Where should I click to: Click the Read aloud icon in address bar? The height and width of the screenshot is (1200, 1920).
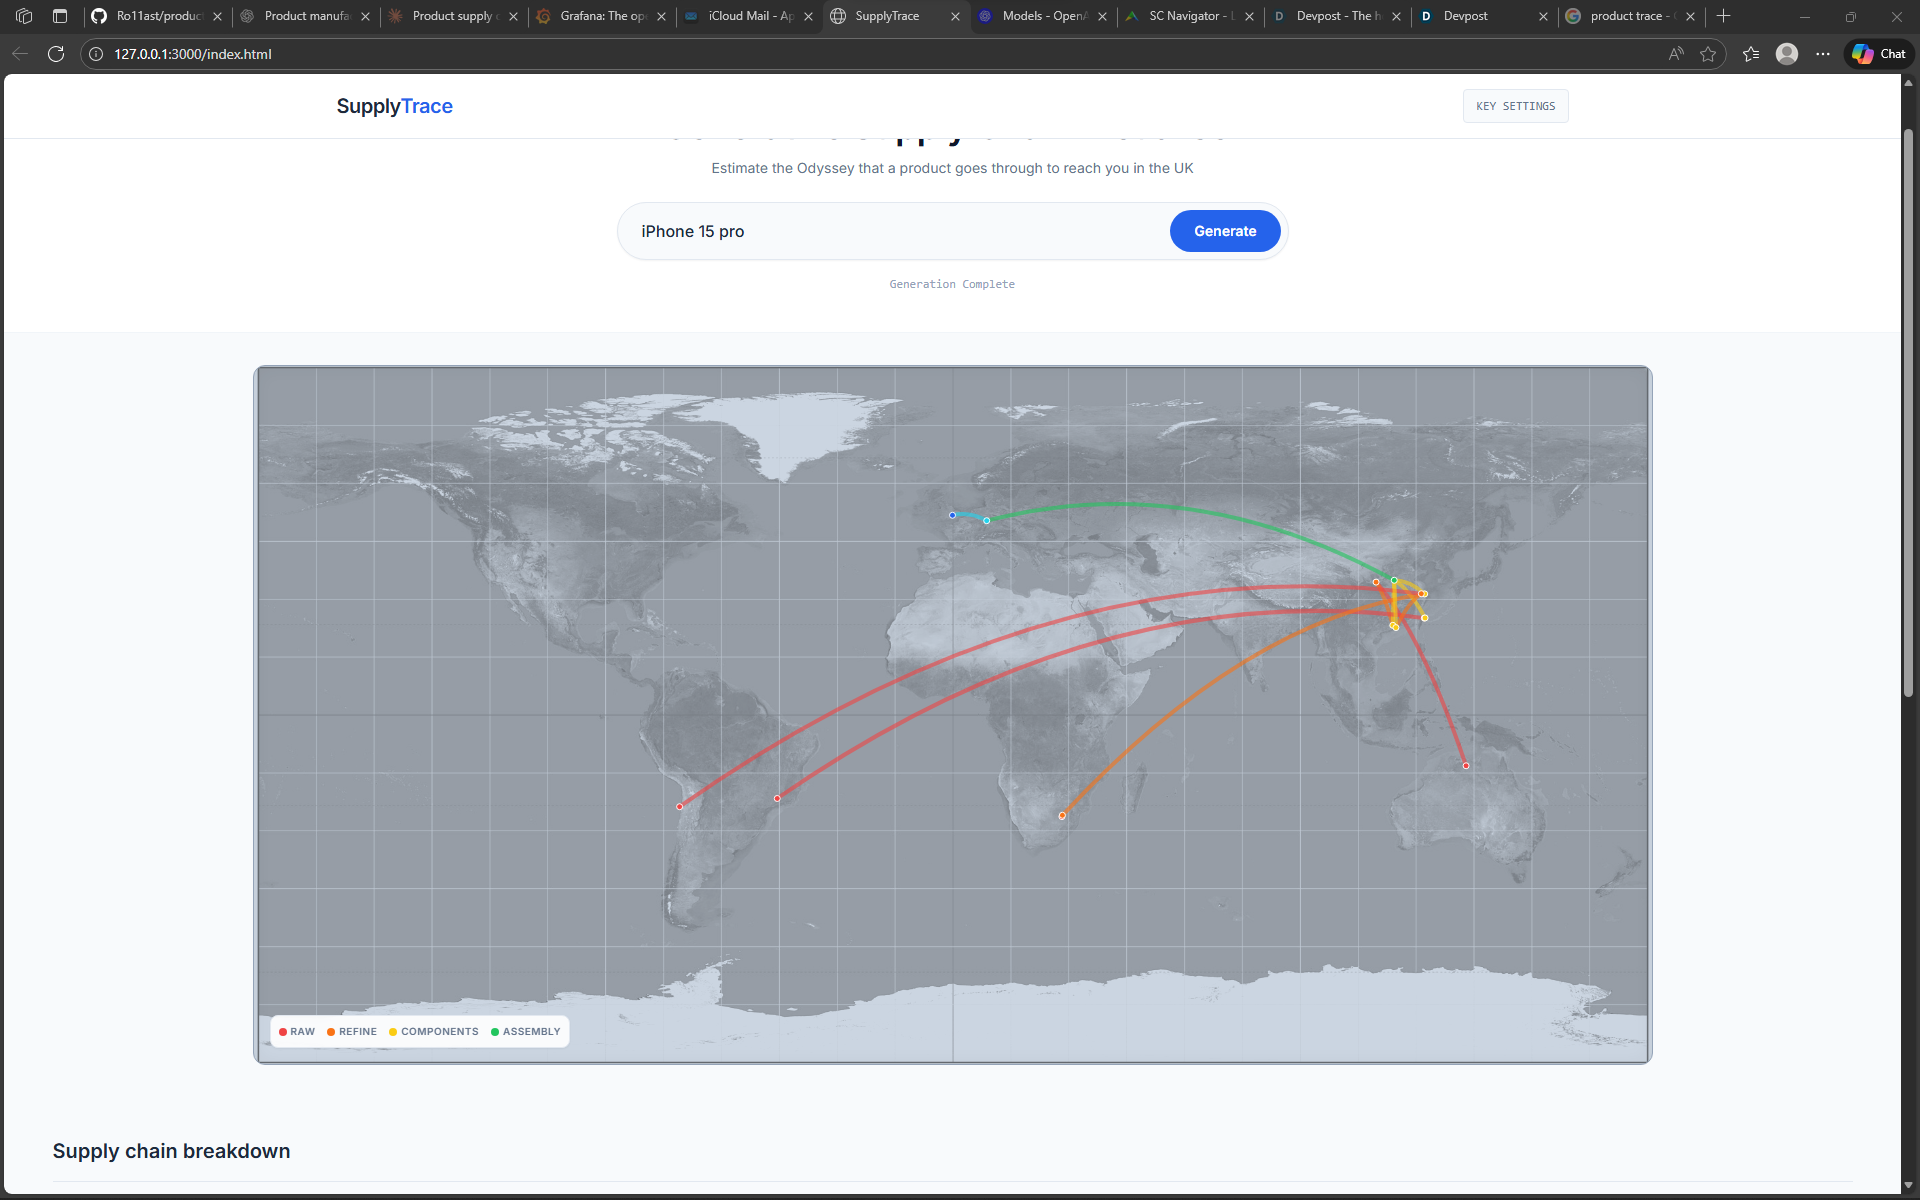[1676, 54]
